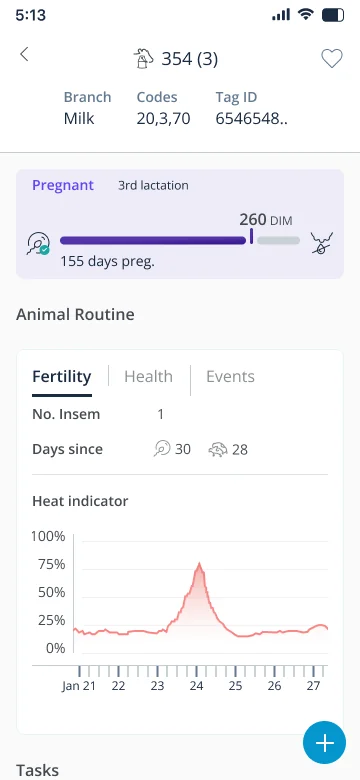Click the truncated Tag ID value 6546548..
The image size is (360, 780).
(x=251, y=119)
